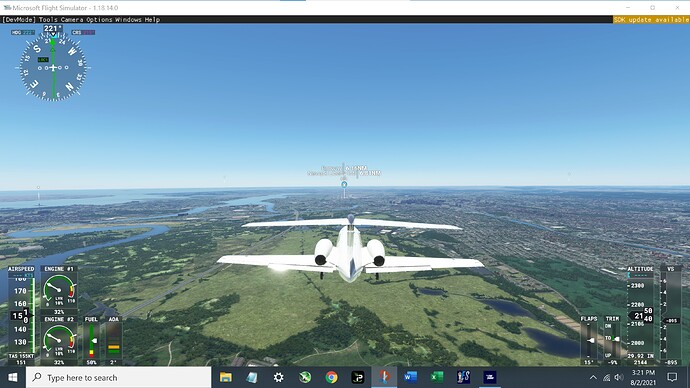Click the 2144 altitude readout below the tape
Screen dimensions: 690x388
[x=640, y=362]
